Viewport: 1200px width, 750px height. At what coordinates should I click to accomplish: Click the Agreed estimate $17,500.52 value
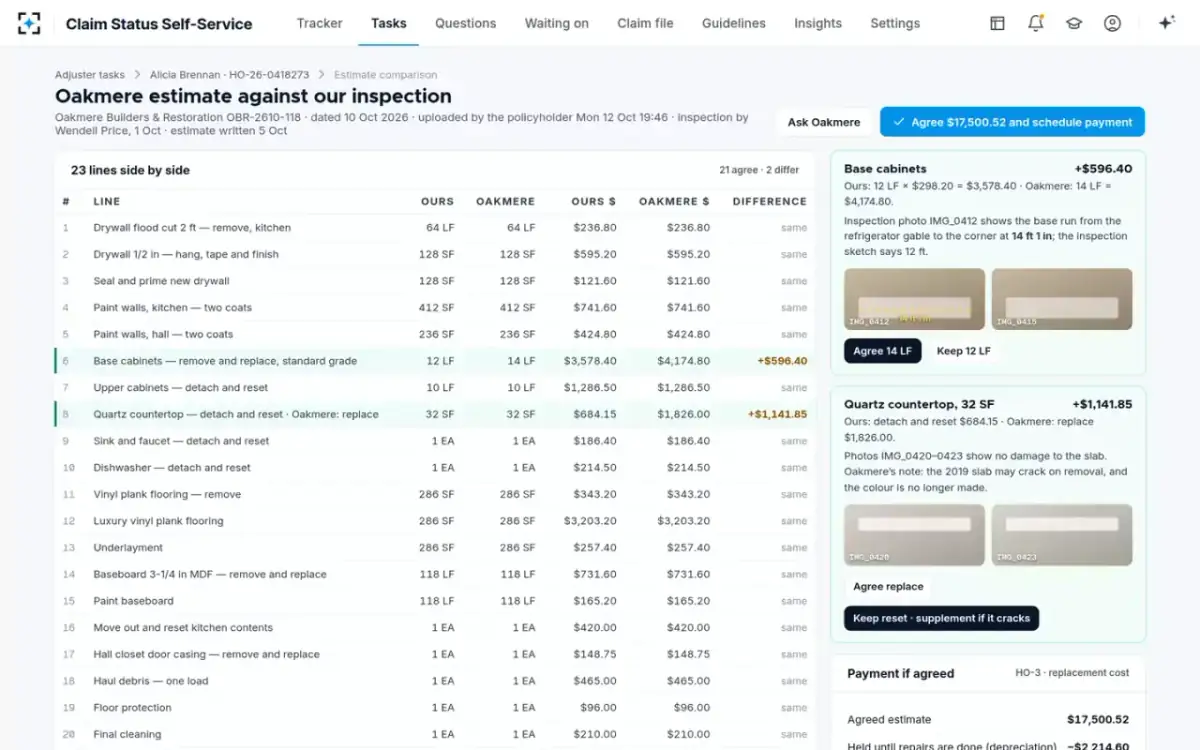pyautogui.click(x=1098, y=719)
